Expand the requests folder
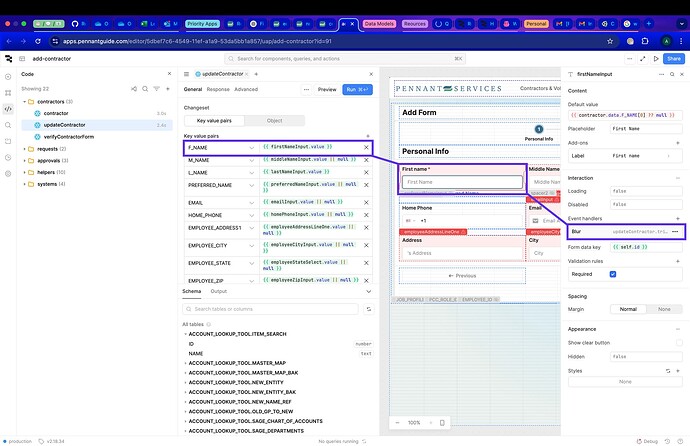 (25, 149)
